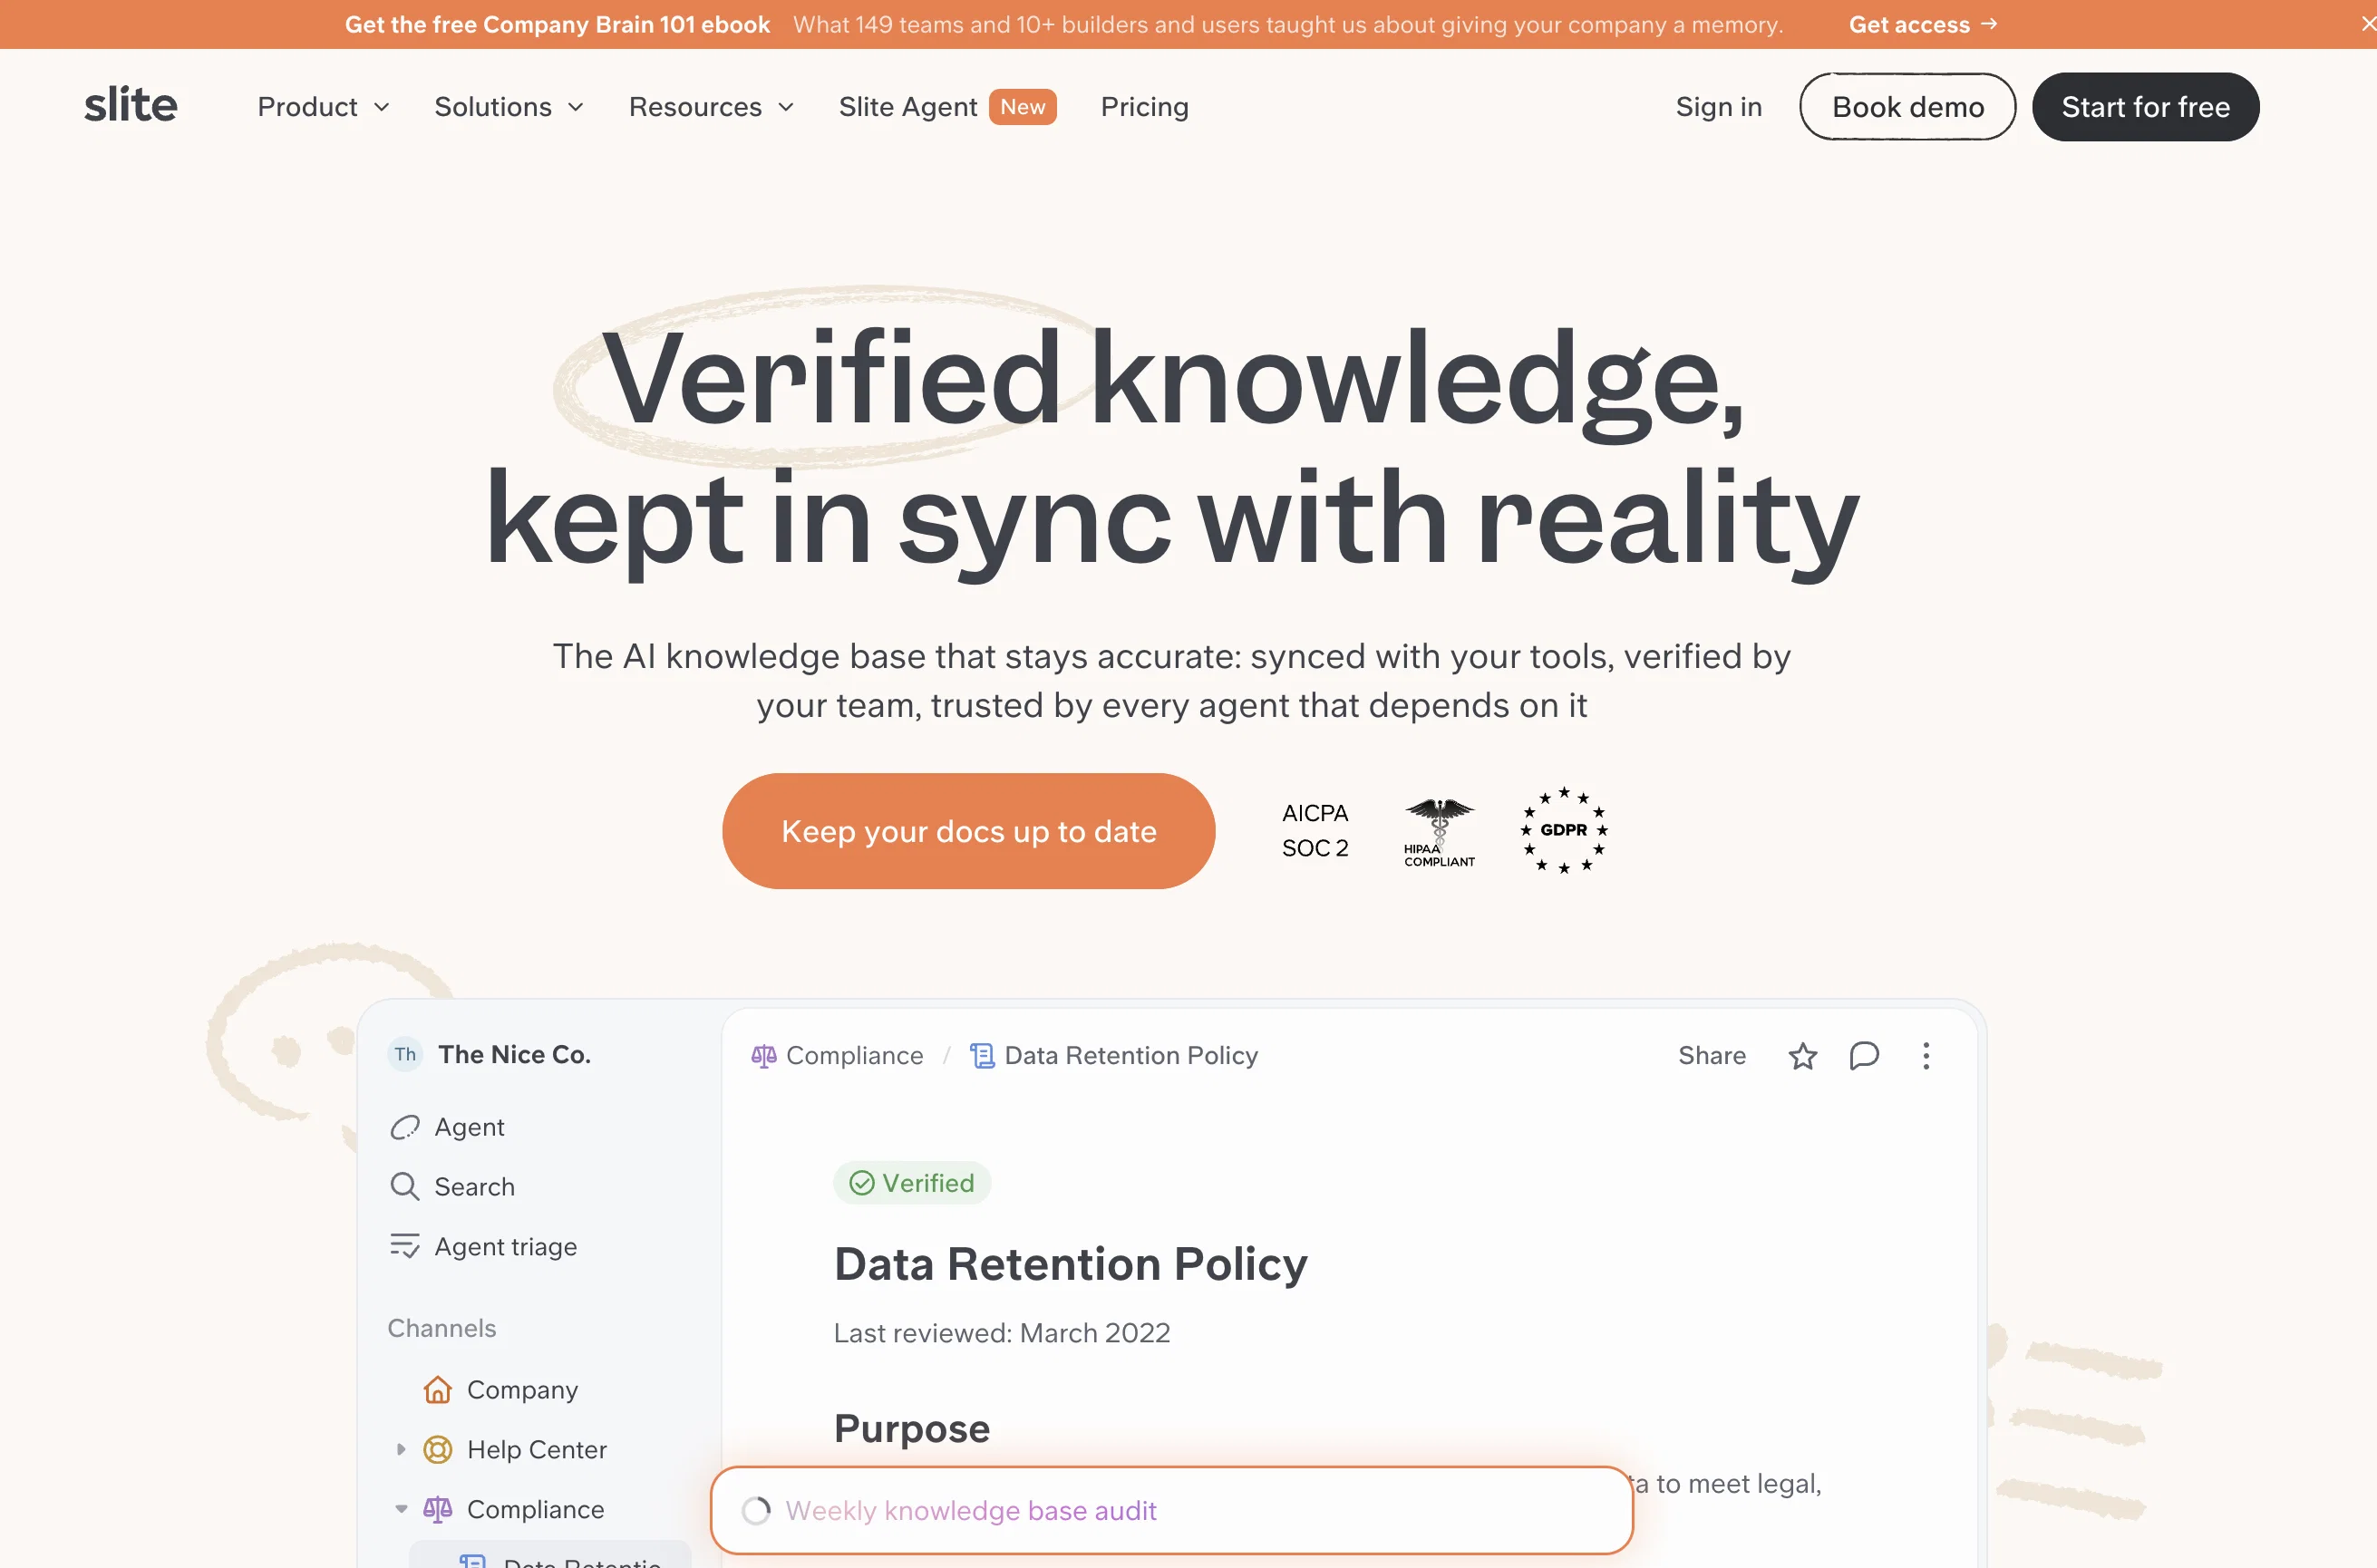Click the Company house icon

tap(438, 1389)
